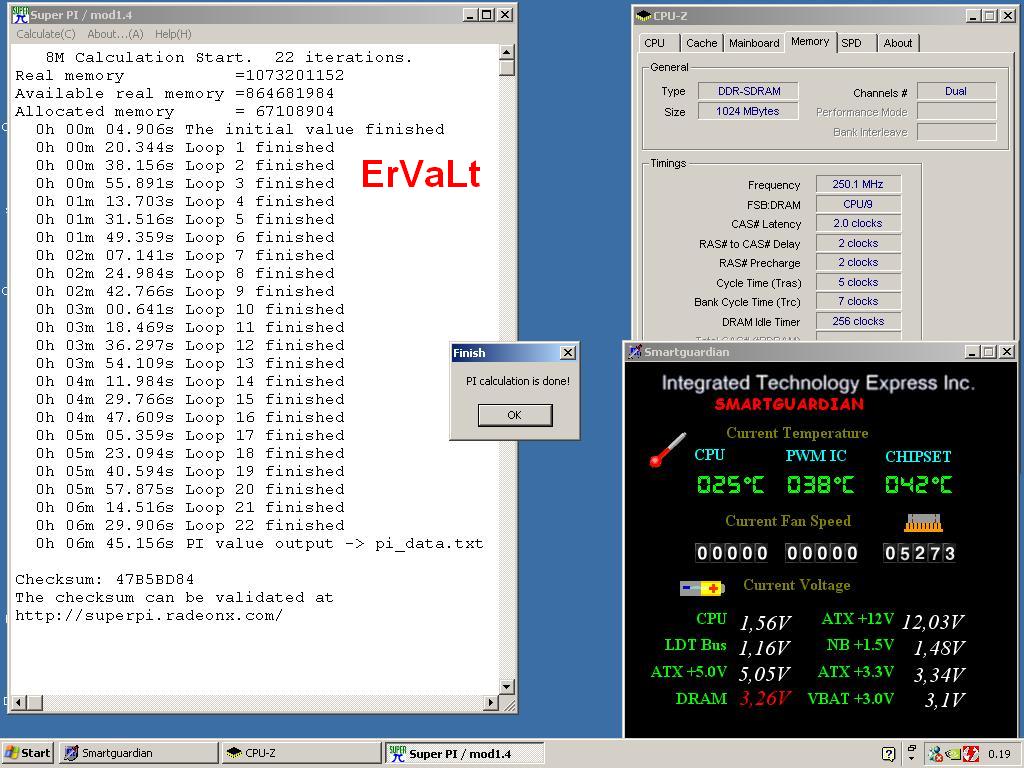Close the Finish dialog with X
This screenshot has height=768, width=1024.
pos(567,353)
